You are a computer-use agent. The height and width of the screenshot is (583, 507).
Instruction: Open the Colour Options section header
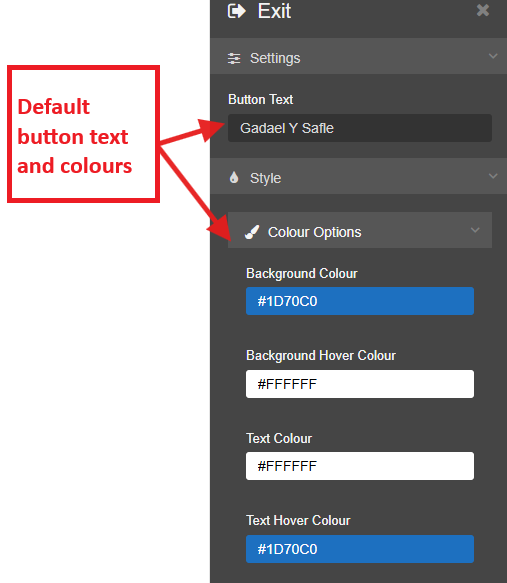tap(360, 230)
